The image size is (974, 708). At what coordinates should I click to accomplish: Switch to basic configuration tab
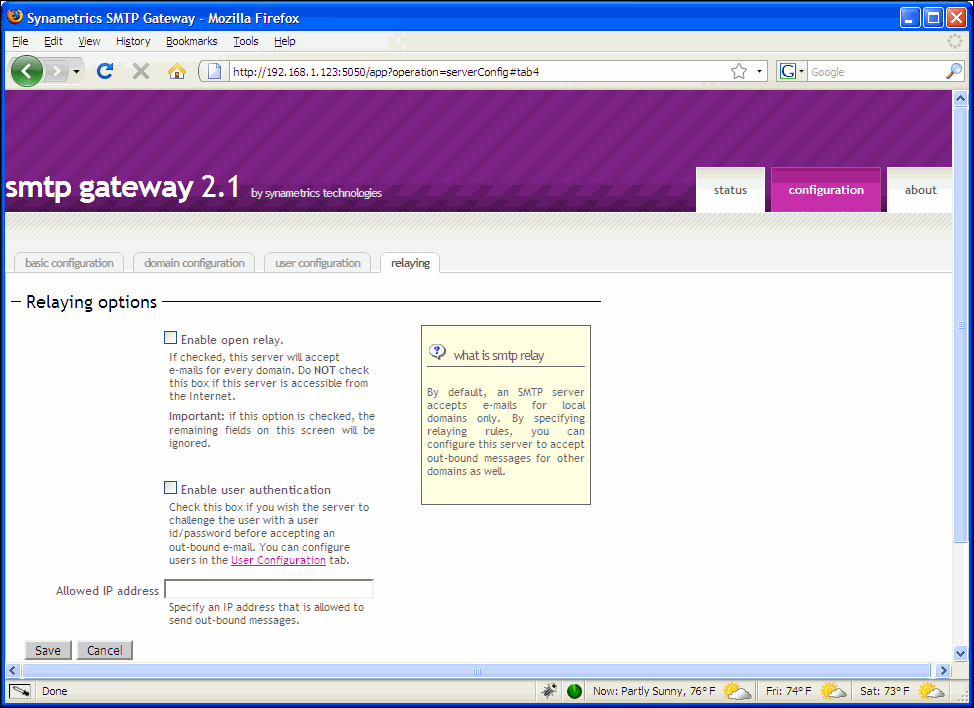point(69,263)
